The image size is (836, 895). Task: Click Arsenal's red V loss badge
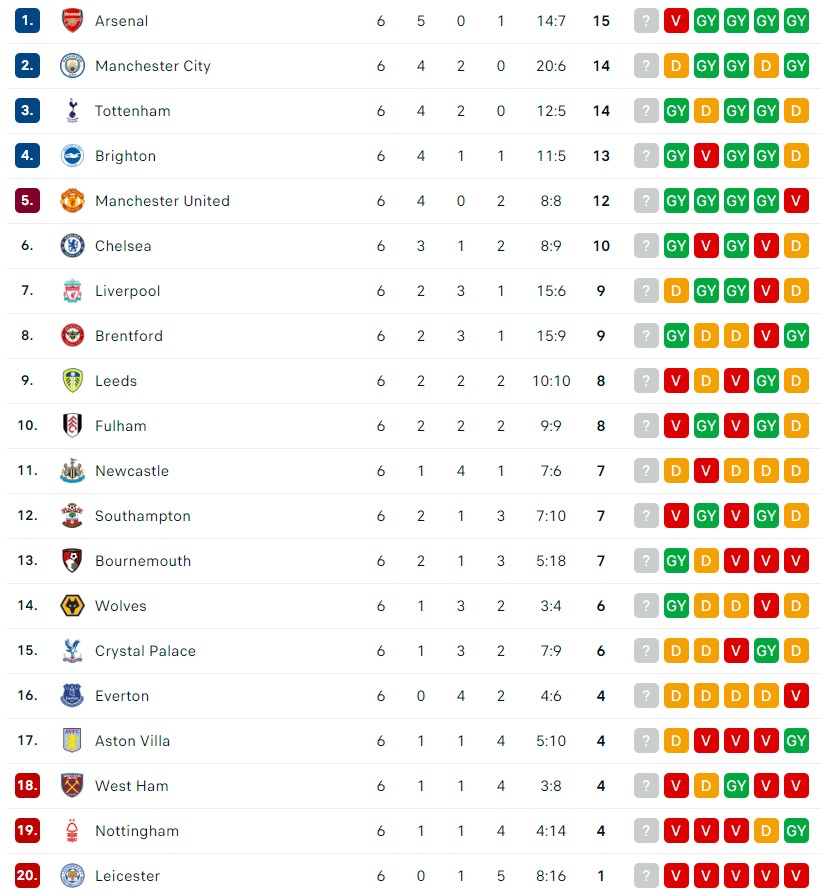coord(677,21)
